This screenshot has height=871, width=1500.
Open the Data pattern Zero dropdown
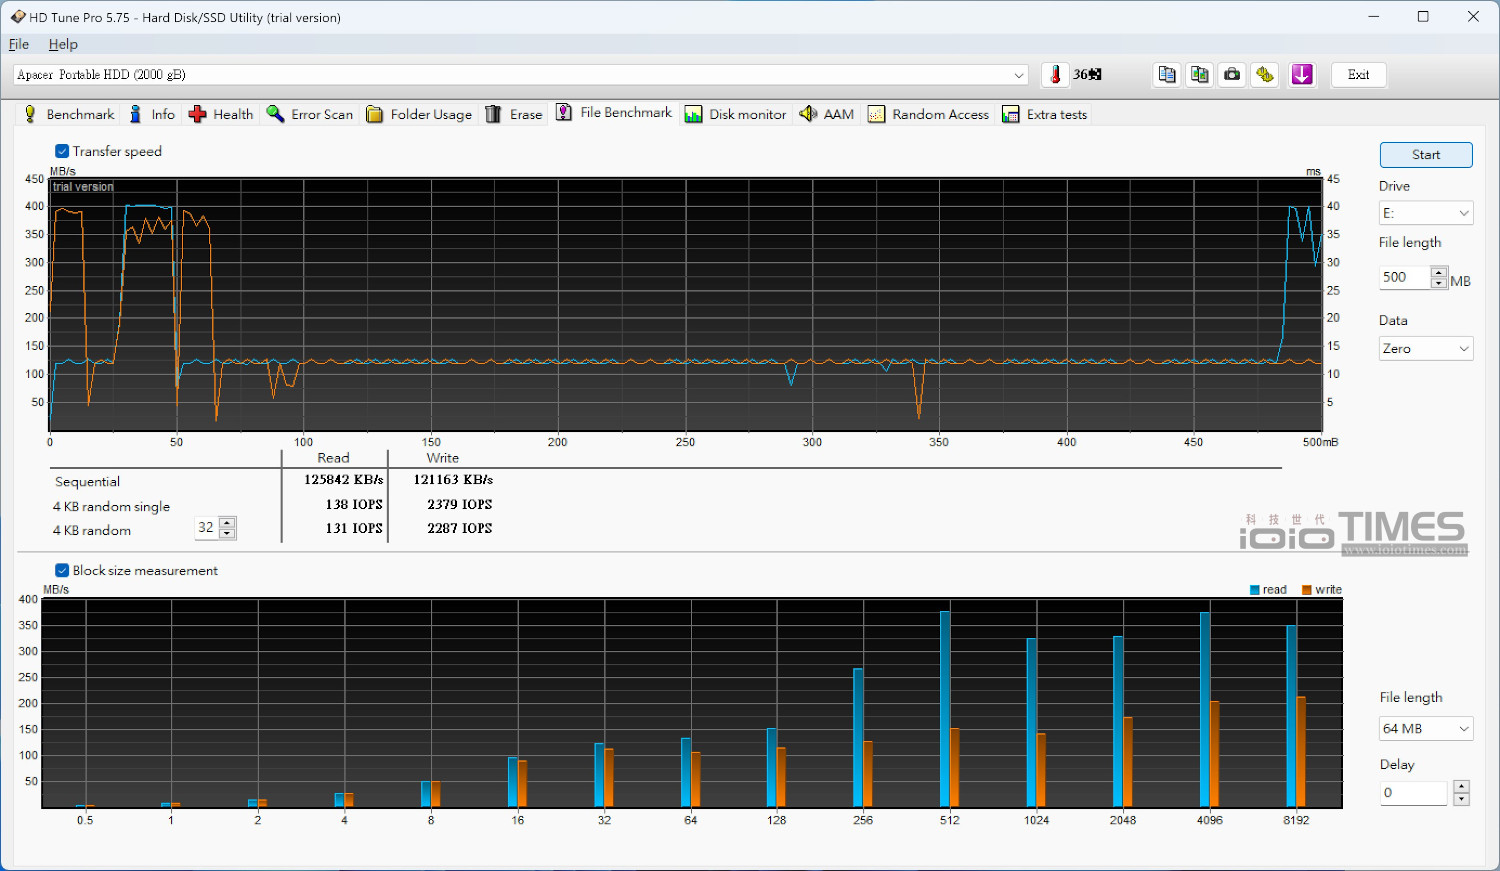[x=1426, y=349]
